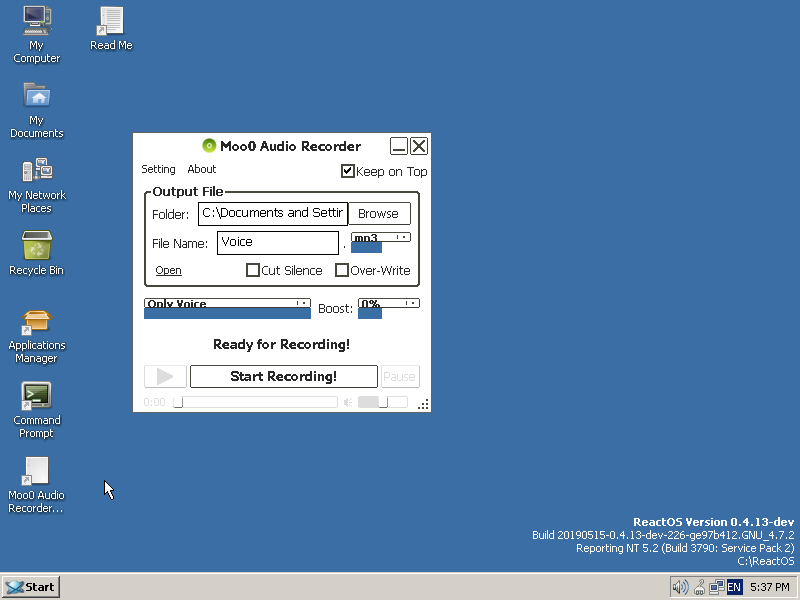
Task: Click the grayed Pause button
Action: click(x=400, y=377)
